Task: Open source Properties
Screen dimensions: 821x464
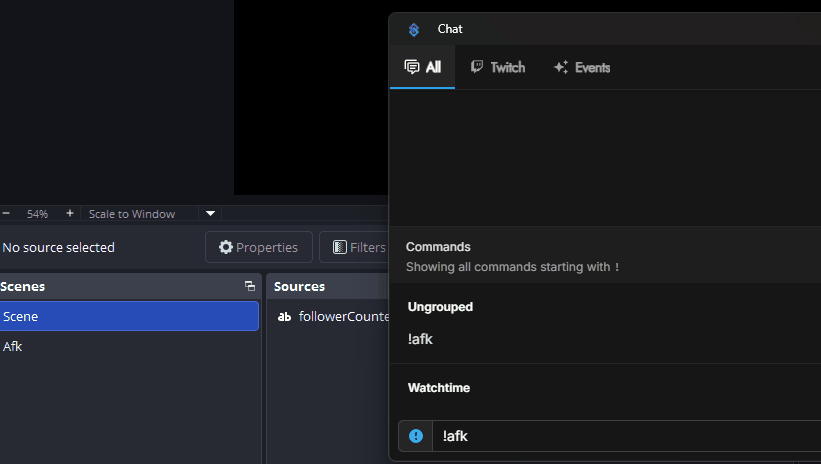Action: tap(258, 247)
